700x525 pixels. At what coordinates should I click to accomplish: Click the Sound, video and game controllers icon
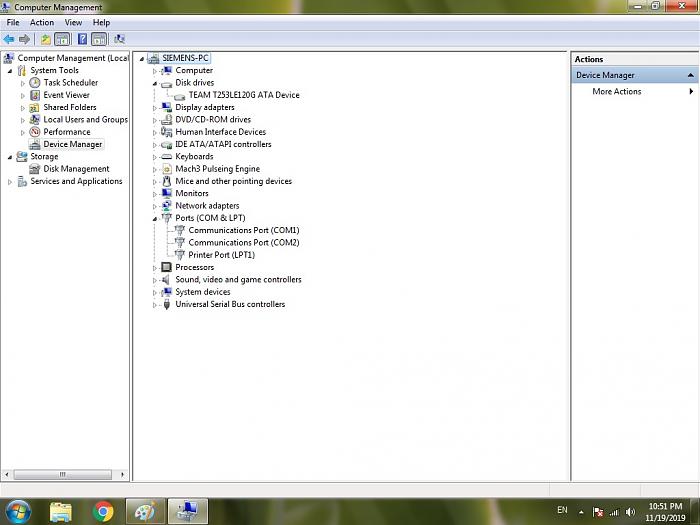click(166, 279)
